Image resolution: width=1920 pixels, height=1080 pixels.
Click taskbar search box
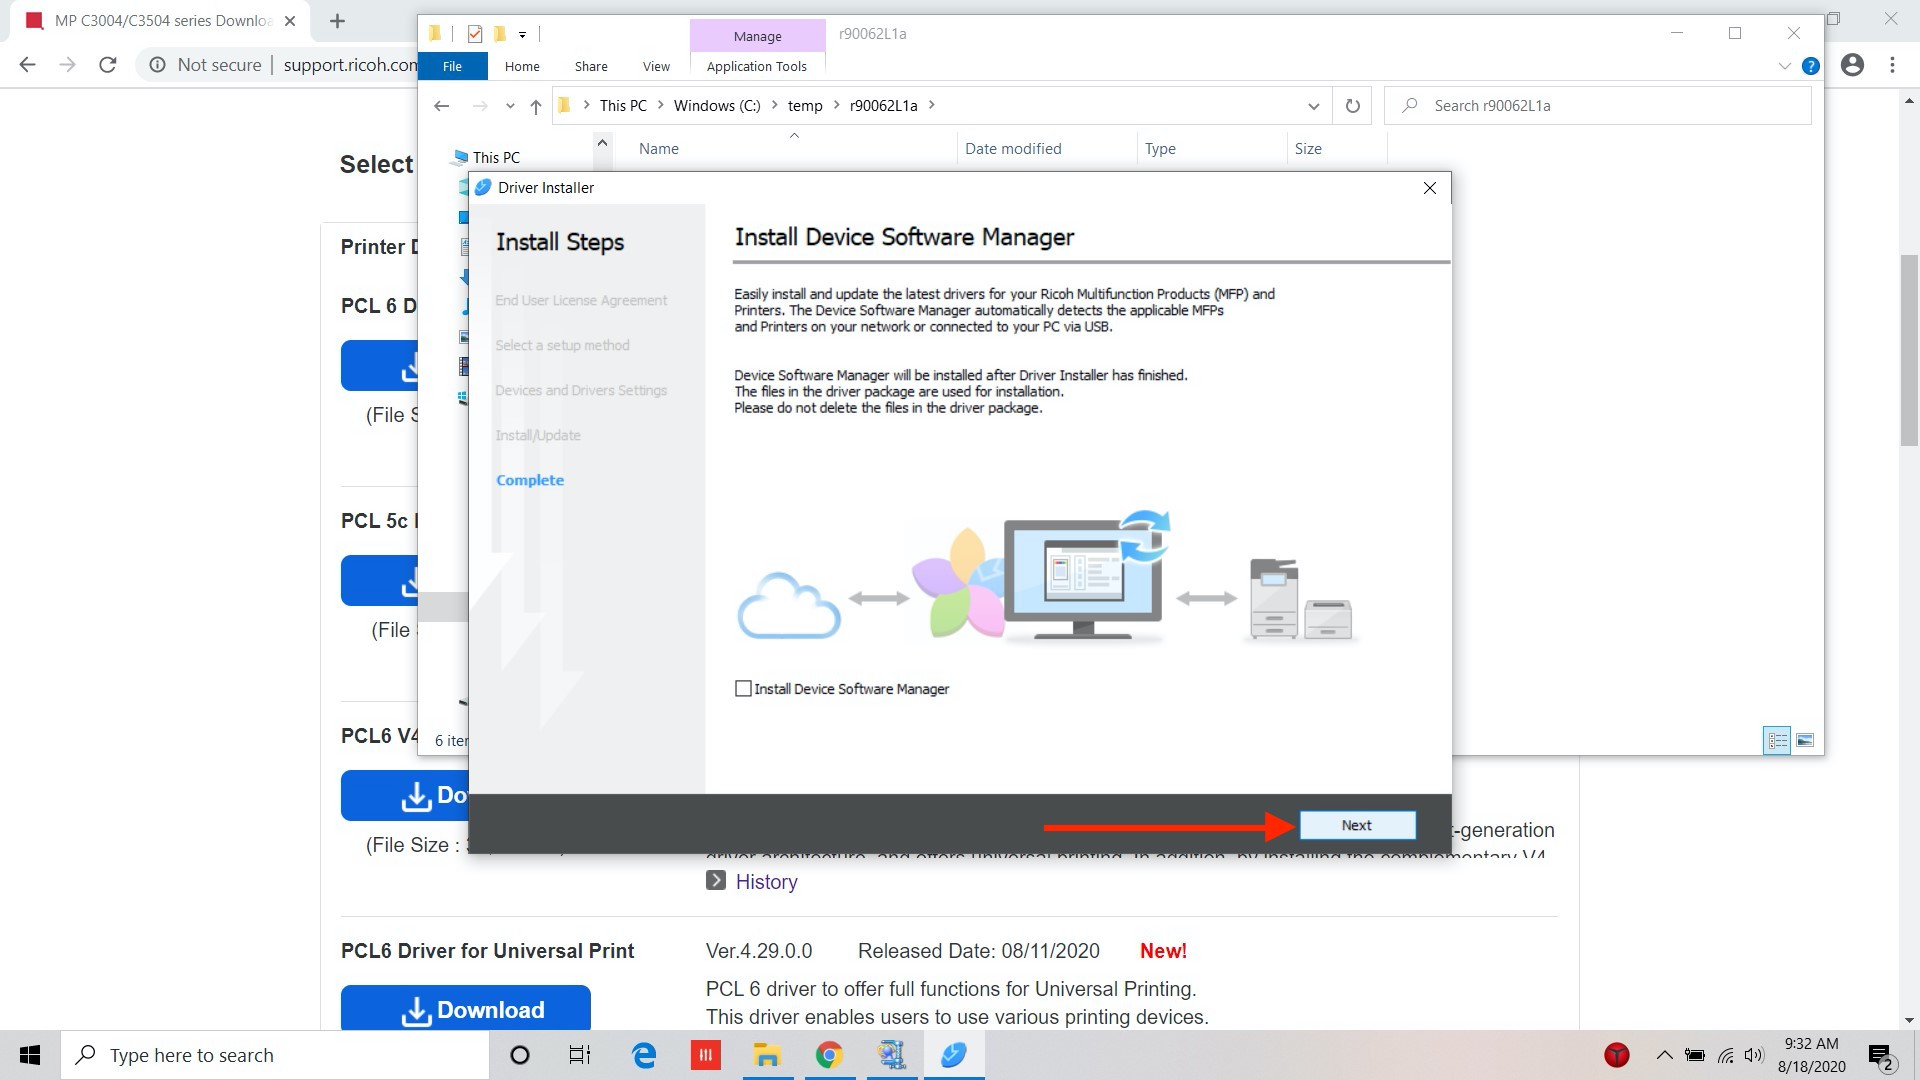tap(275, 1055)
